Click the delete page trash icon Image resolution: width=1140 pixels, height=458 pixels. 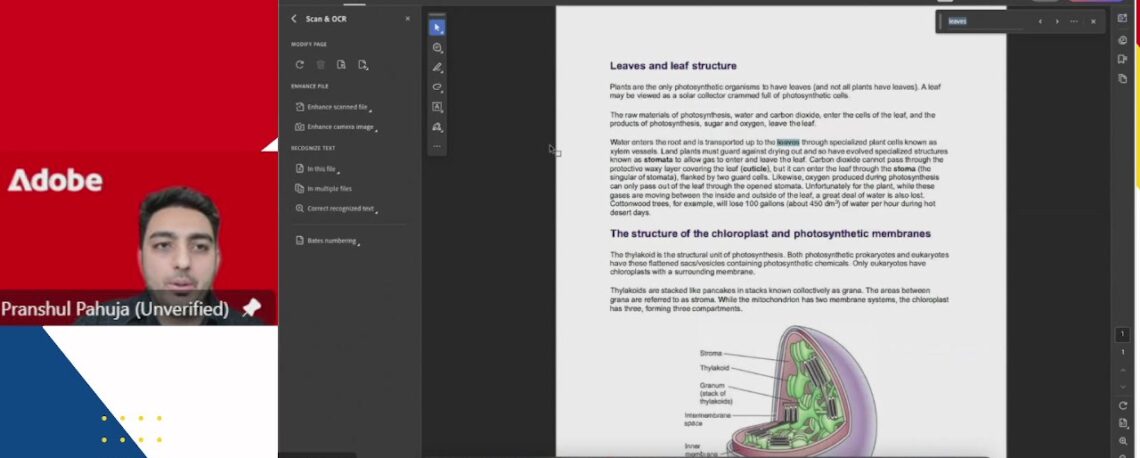coord(320,65)
